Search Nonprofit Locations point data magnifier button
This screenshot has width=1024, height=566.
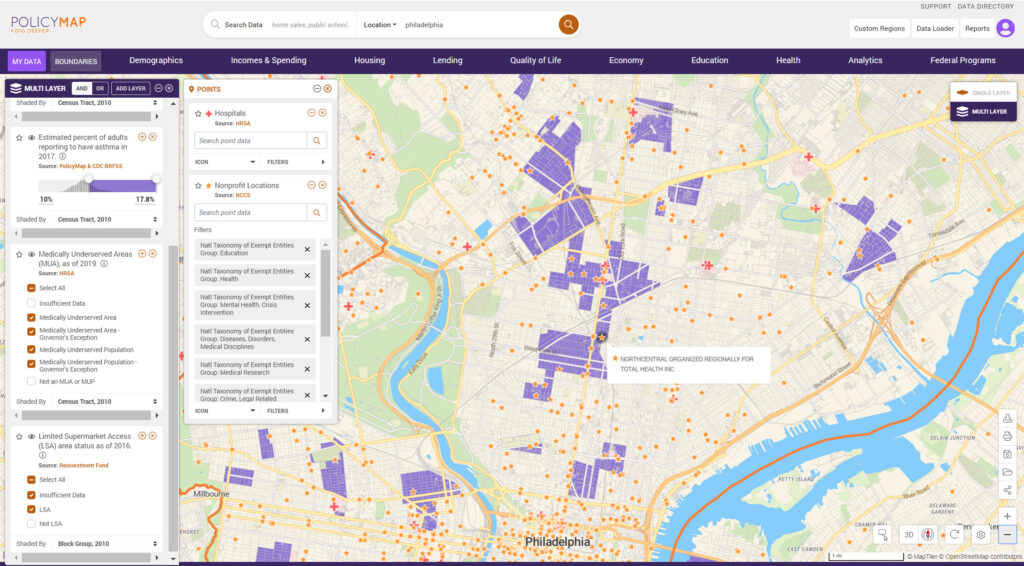(x=317, y=212)
